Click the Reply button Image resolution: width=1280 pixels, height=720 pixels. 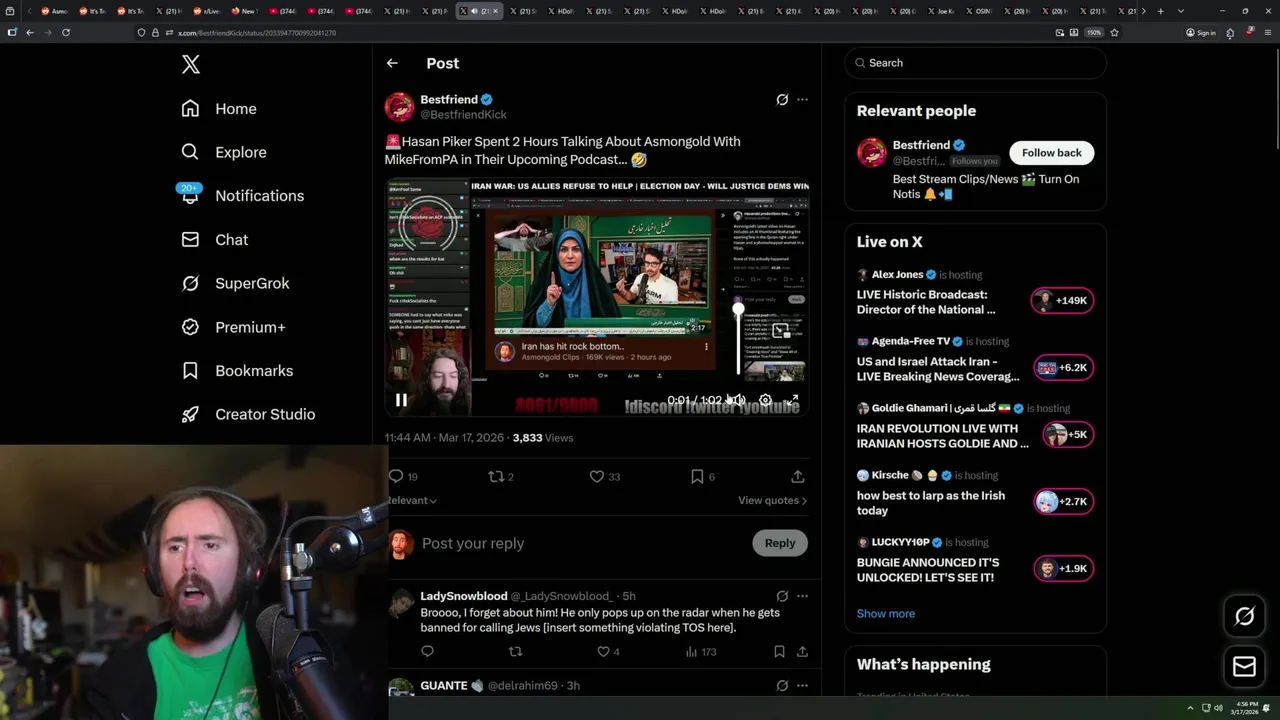[x=780, y=543]
